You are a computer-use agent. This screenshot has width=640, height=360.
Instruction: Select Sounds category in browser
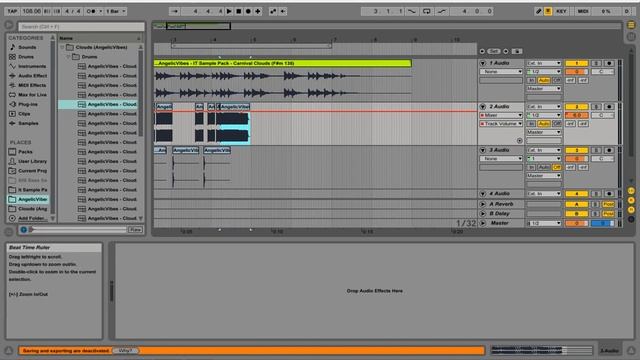(x=27, y=47)
